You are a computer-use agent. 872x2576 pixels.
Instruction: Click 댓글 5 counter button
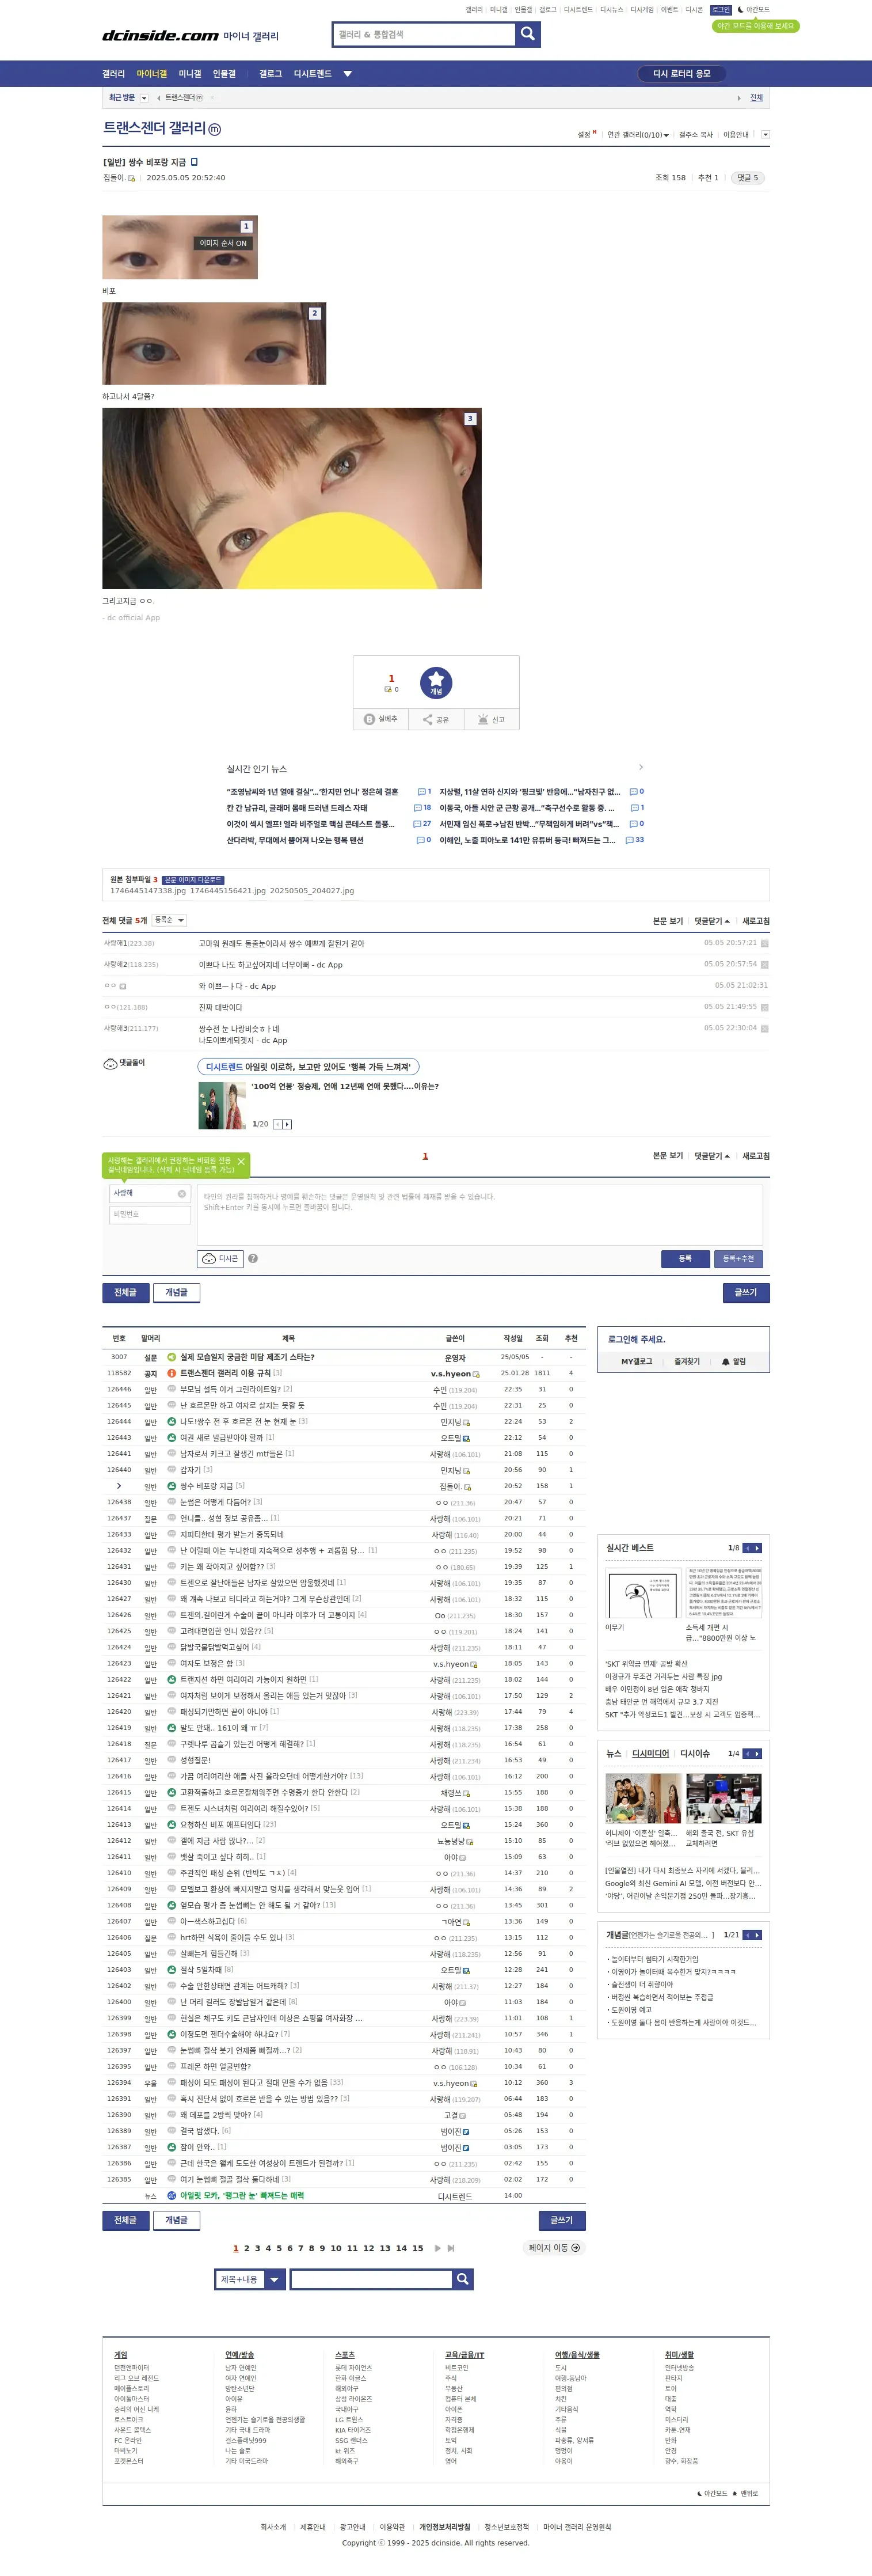click(748, 178)
